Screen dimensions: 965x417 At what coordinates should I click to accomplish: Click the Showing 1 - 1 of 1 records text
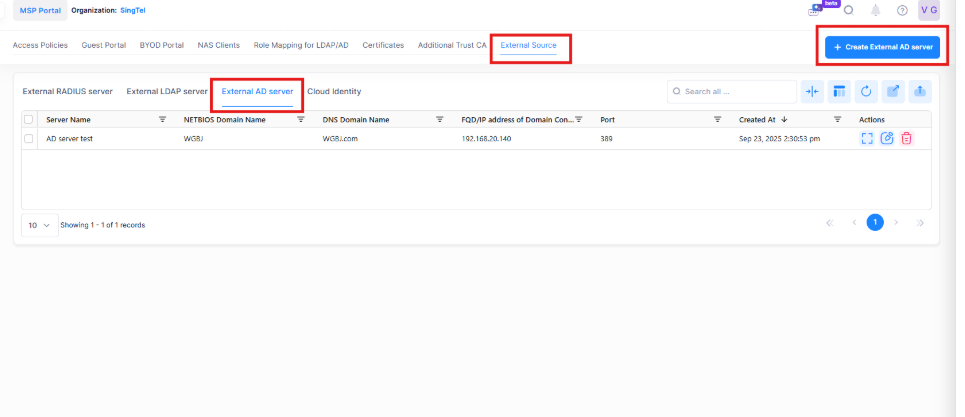point(103,225)
